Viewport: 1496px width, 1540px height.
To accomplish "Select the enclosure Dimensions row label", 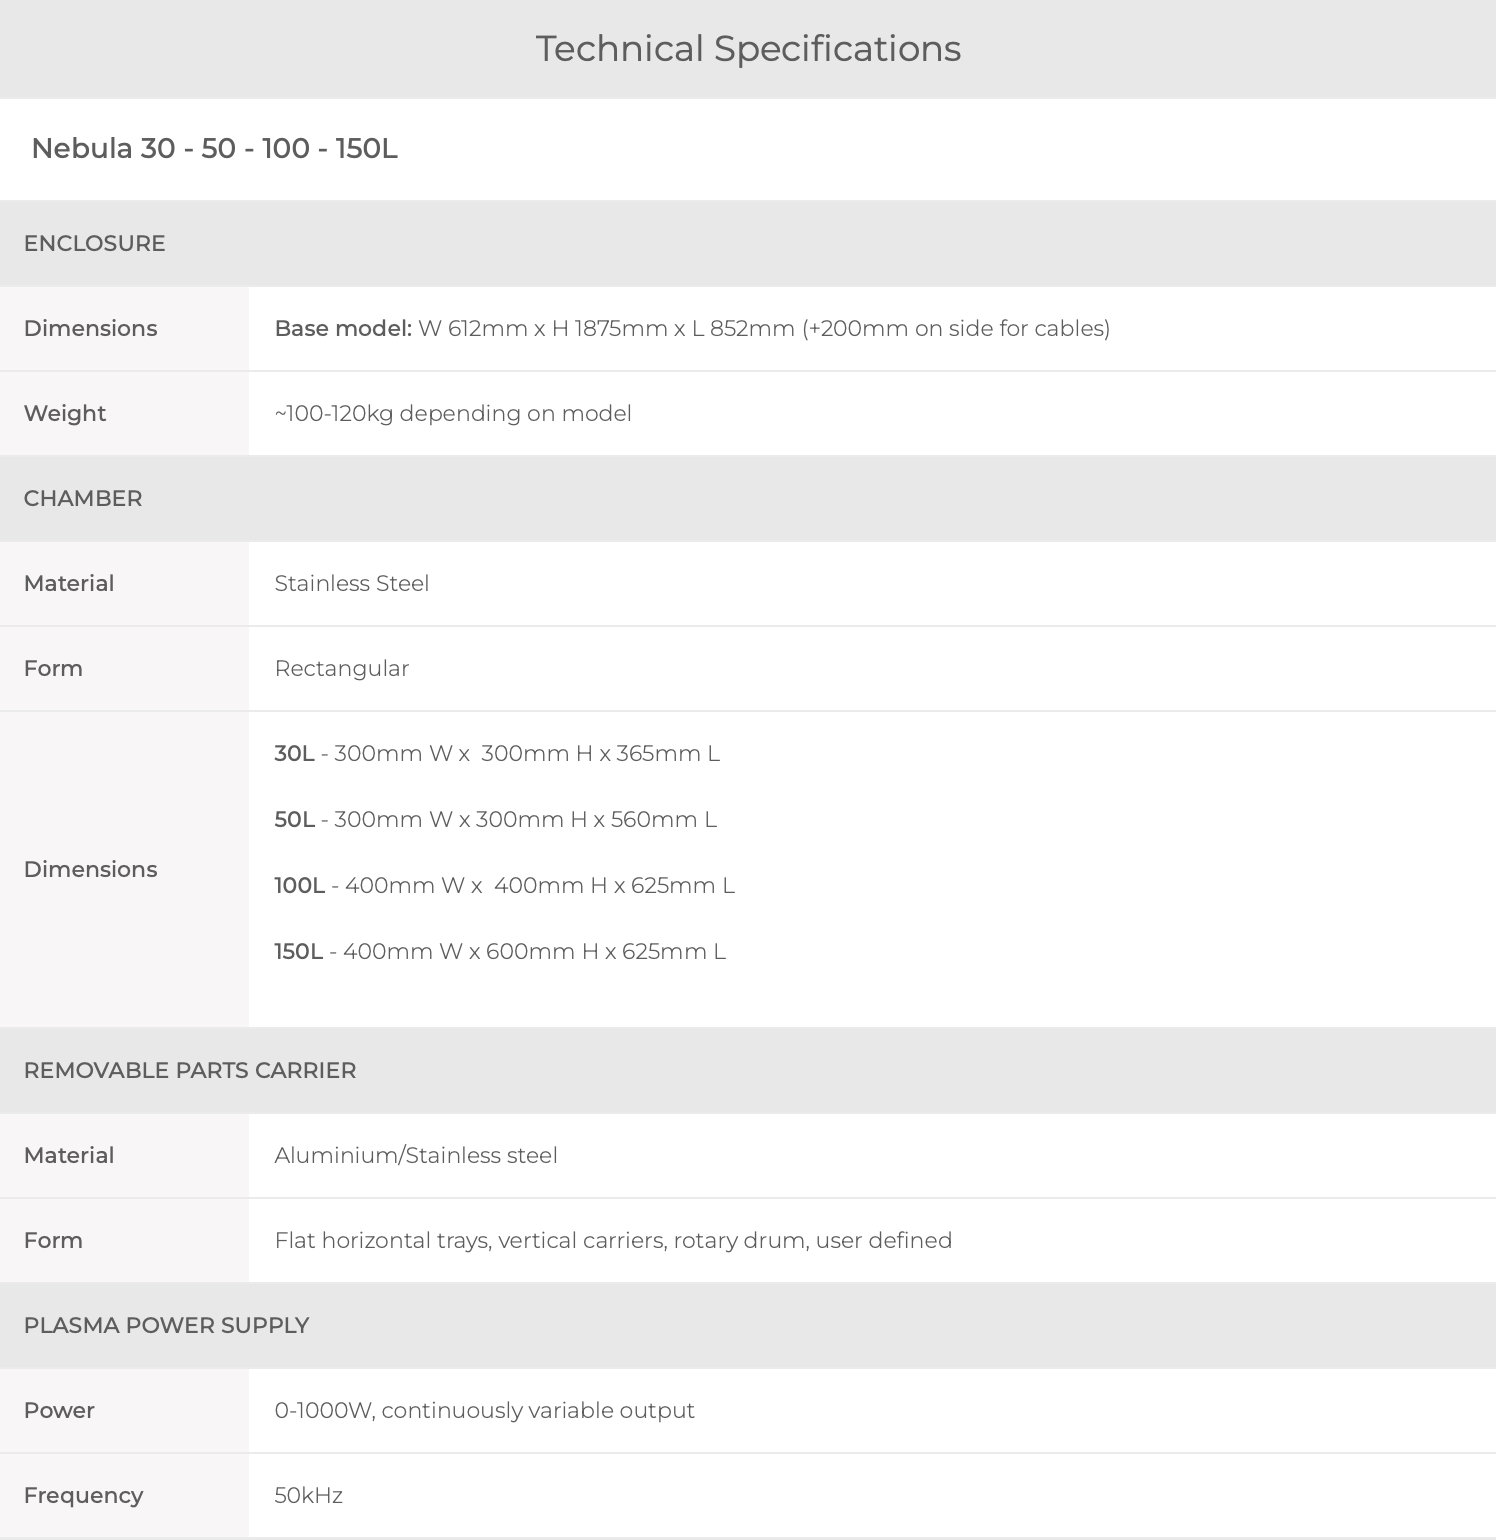I will [x=90, y=328].
